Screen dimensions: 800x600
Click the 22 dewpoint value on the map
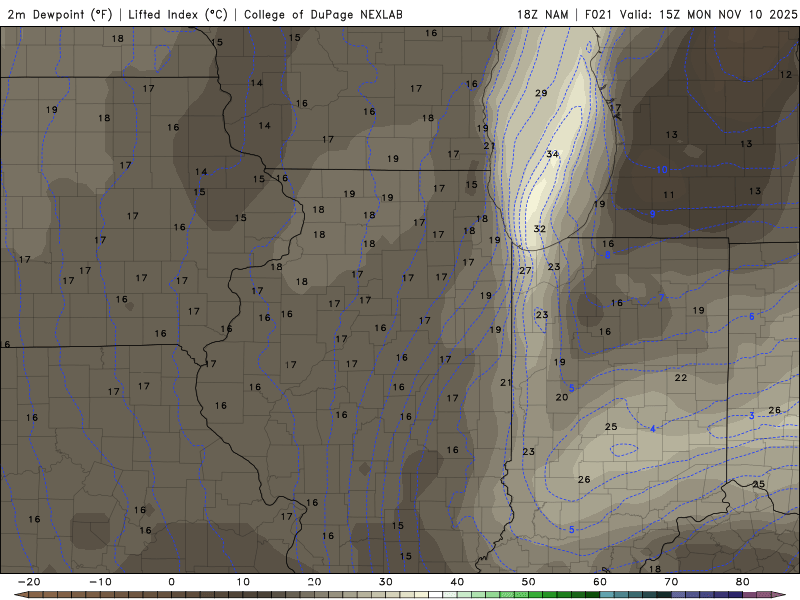[x=681, y=378]
